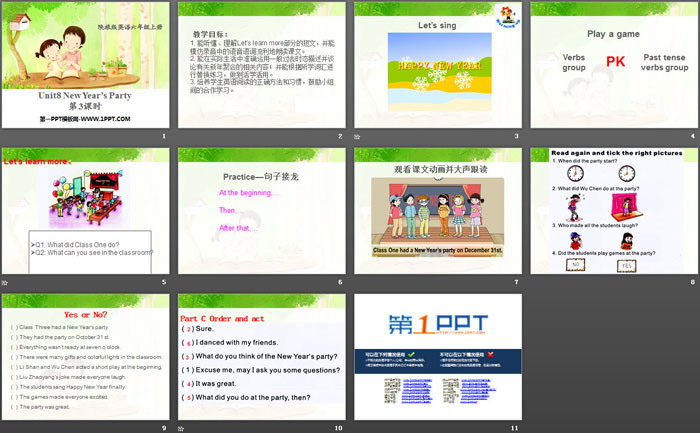Click 'Verbs group' text on slide 4
The image size is (700, 433).
[x=574, y=62]
